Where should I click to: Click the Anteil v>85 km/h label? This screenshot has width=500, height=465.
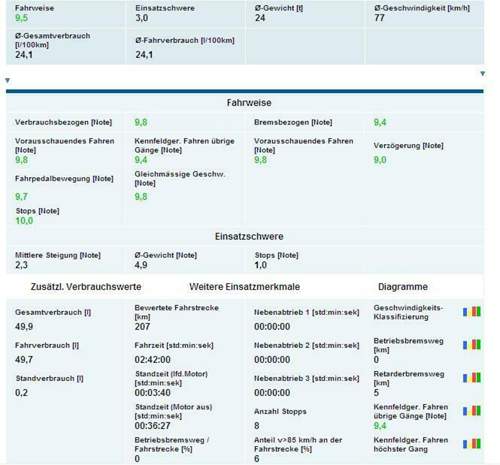pos(298,444)
